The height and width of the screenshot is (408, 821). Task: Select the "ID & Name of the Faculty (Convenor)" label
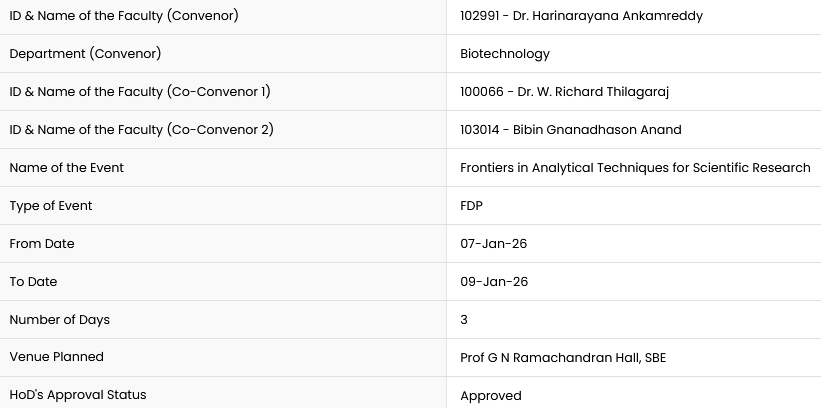tap(124, 16)
